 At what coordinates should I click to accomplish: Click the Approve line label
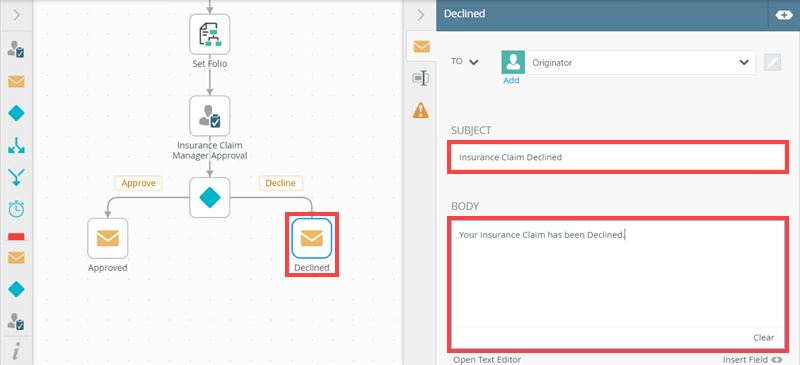pos(138,183)
